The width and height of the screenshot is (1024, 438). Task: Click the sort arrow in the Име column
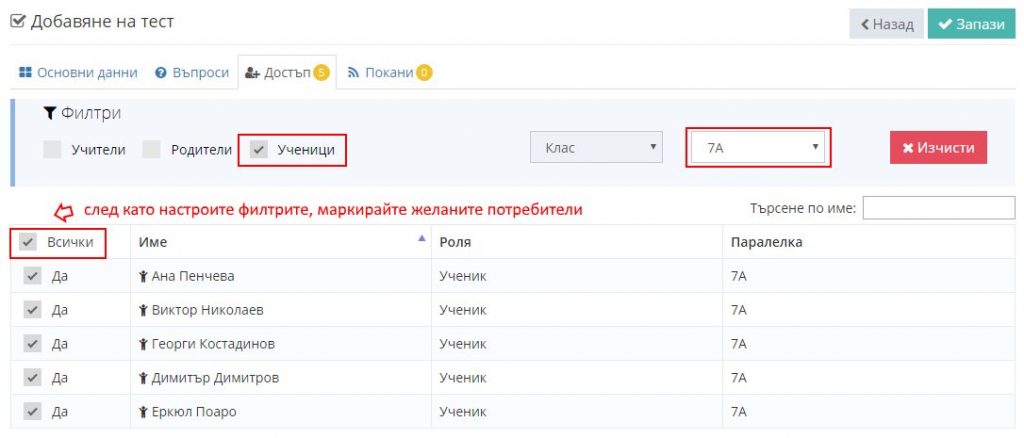(421, 238)
